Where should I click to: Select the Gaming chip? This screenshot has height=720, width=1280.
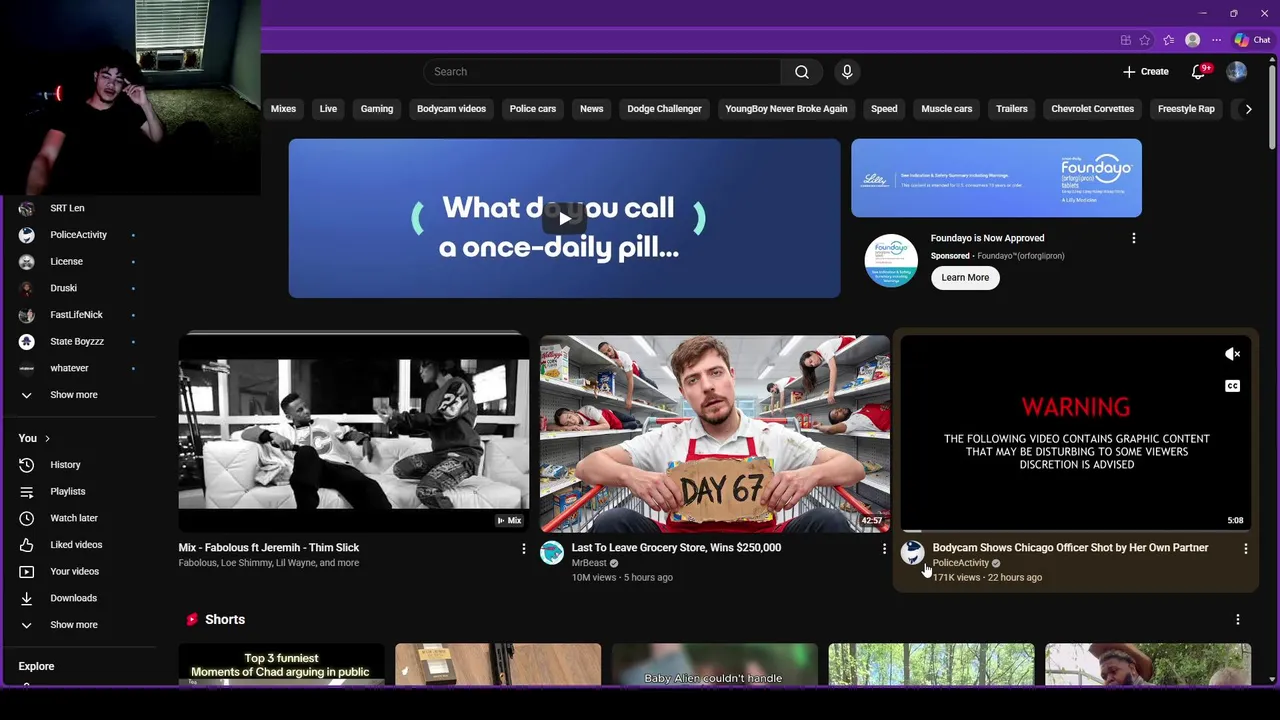pyautogui.click(x=377, y=109)
